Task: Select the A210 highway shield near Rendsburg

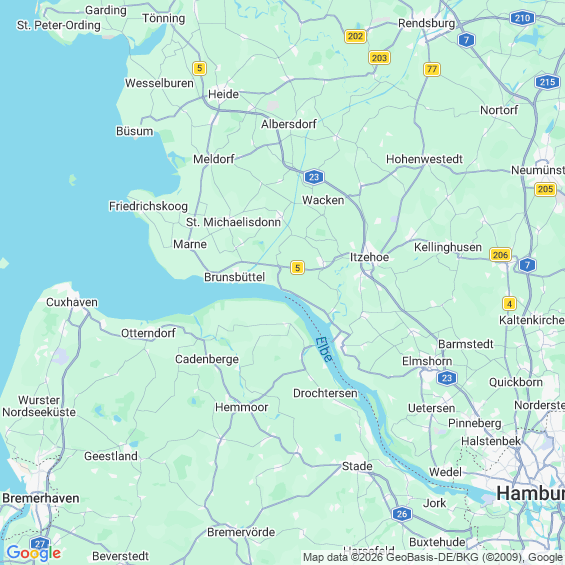Action: 522,18
